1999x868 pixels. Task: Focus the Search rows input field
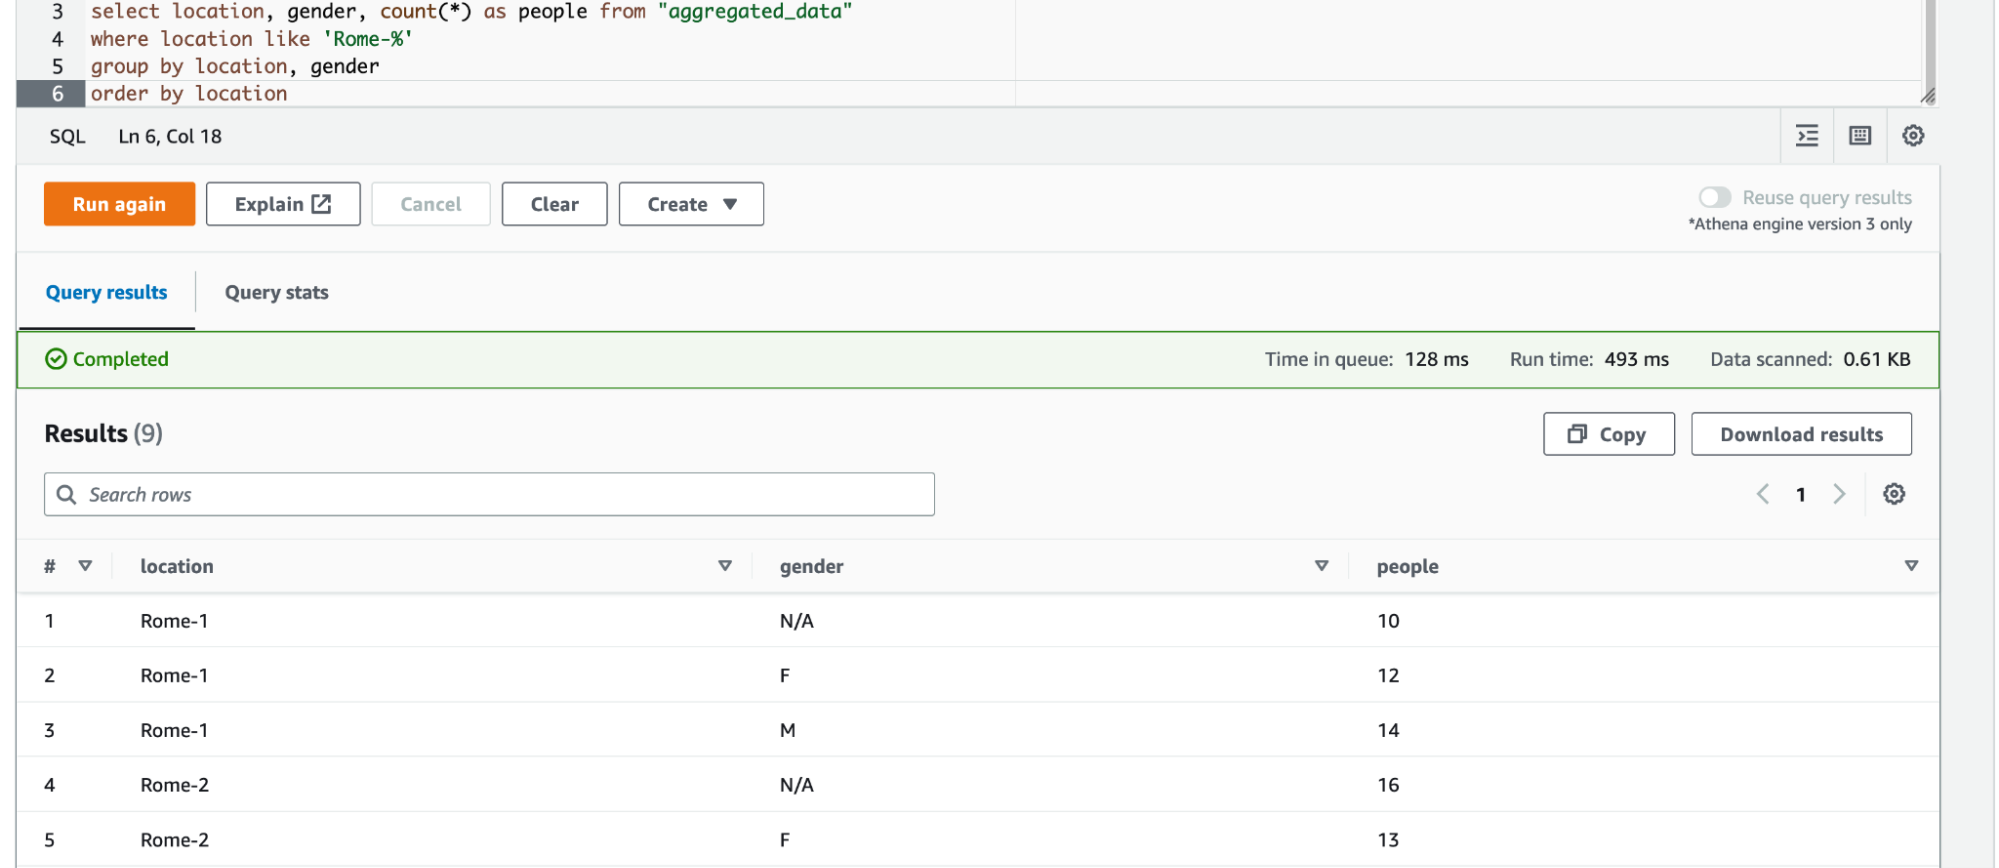(x=500, y=495)
